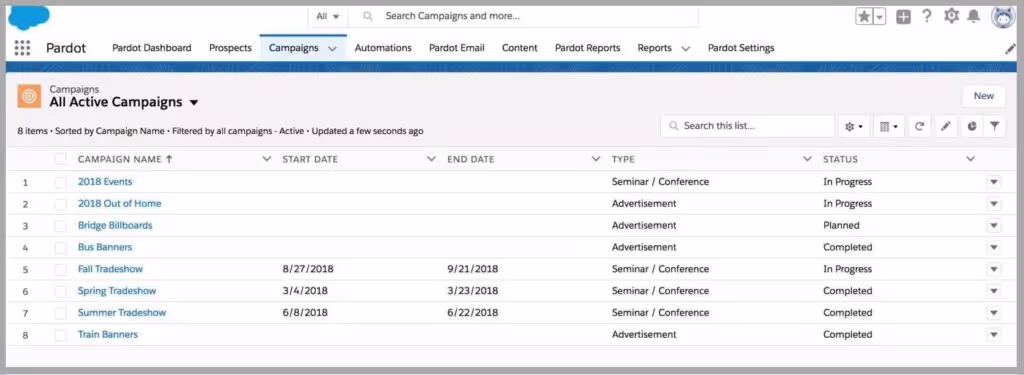Open the Pardot Email tab
The image size is (1024, 375).
456,48
